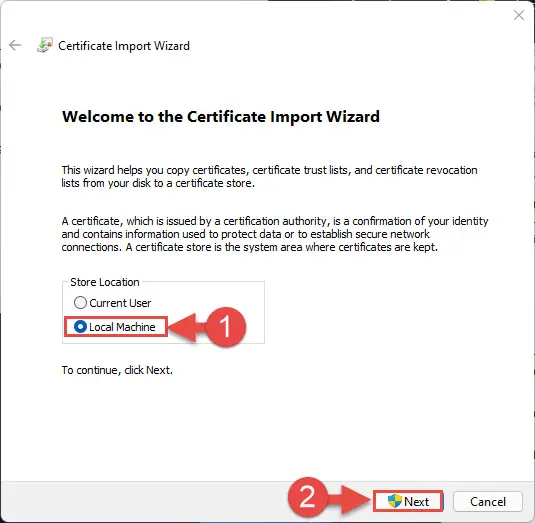Click the Cancel button
Image resolution: width=535 pixels, height=523 pixels.
(488, 502)
